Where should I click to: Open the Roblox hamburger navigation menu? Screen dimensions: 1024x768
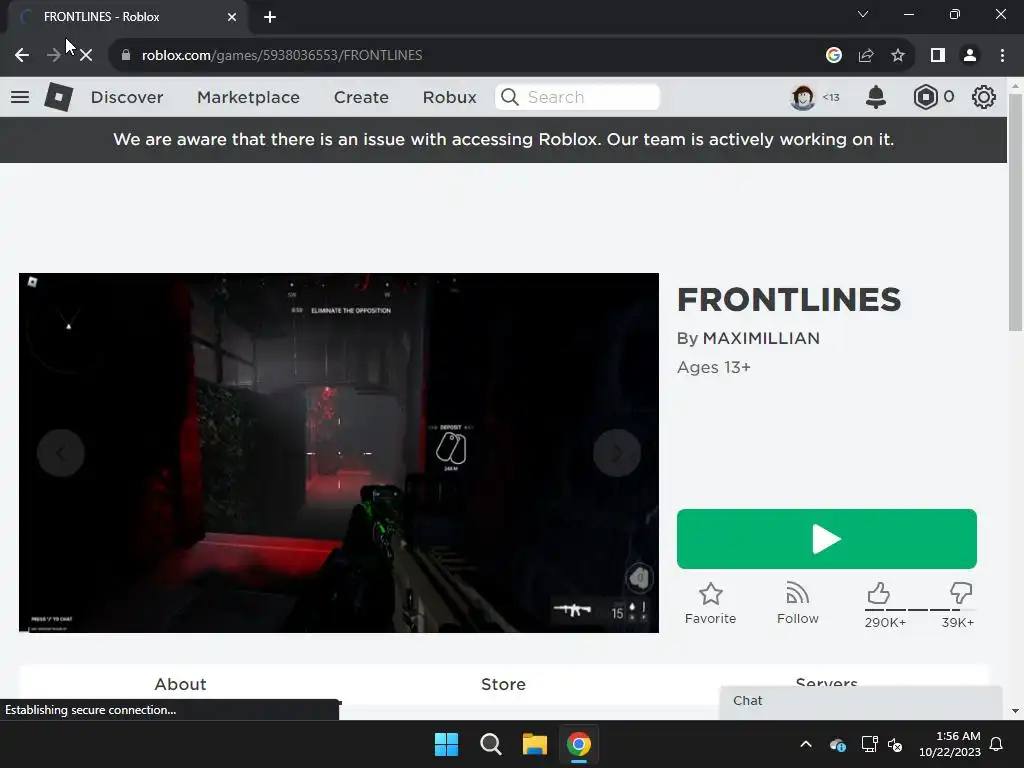[x=20, y=97]
